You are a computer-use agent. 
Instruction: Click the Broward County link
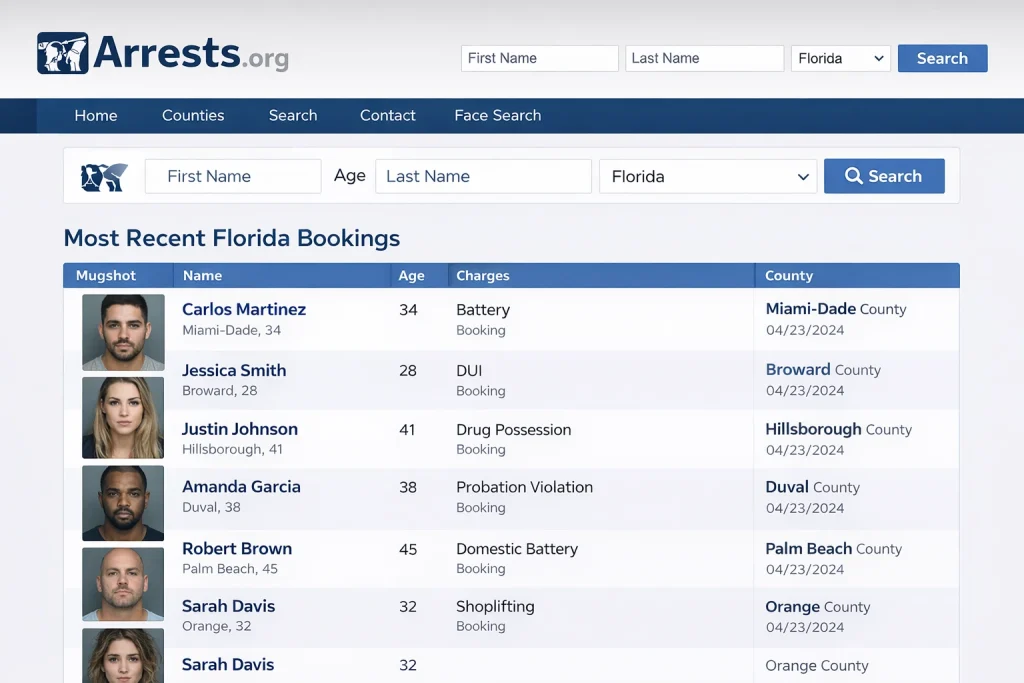point(823,370)
